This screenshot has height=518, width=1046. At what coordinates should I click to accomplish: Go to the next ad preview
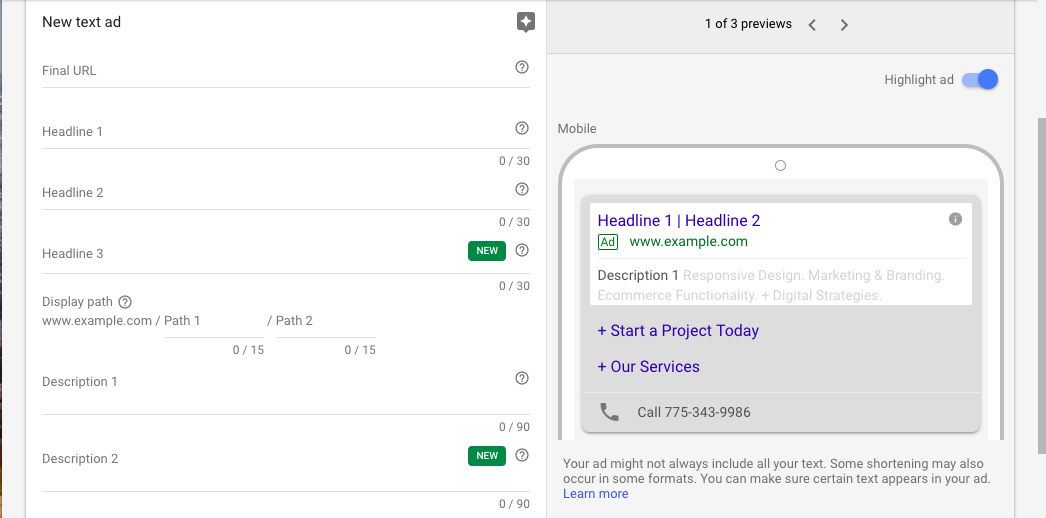(x=844, y=25)
